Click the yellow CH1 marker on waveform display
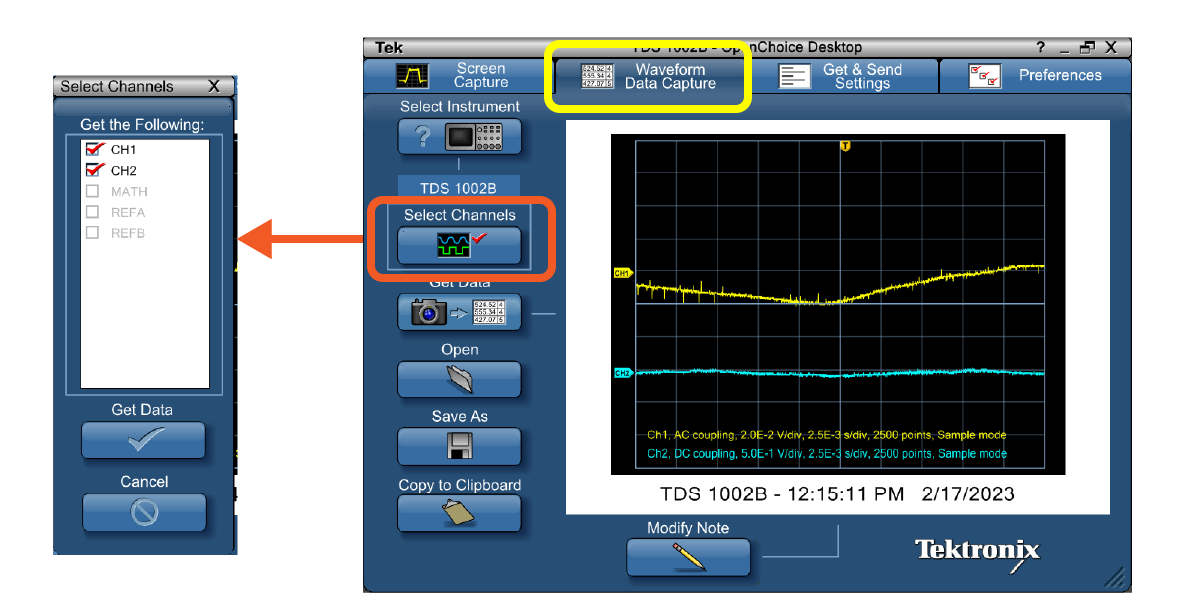Image resolution: width=1185 pixels, height=606 pixels. coord(622,273)
